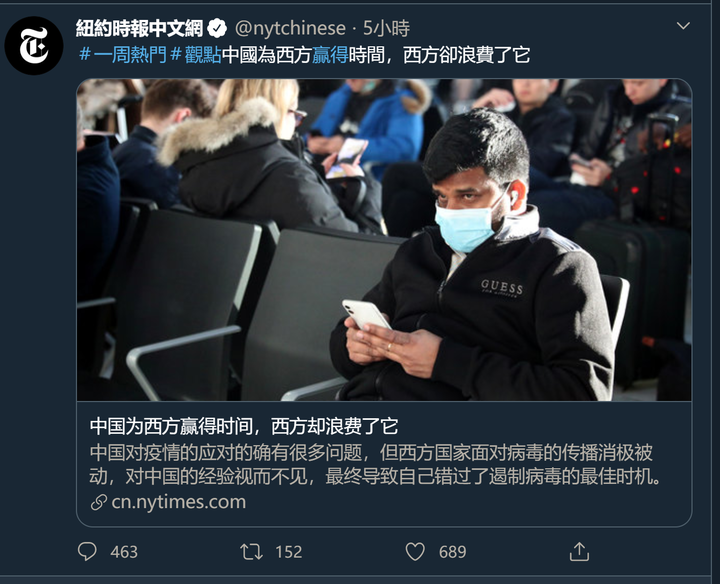
Task: Click the highlighted 贏得 link in tweet
Action: tap(330, 55)
